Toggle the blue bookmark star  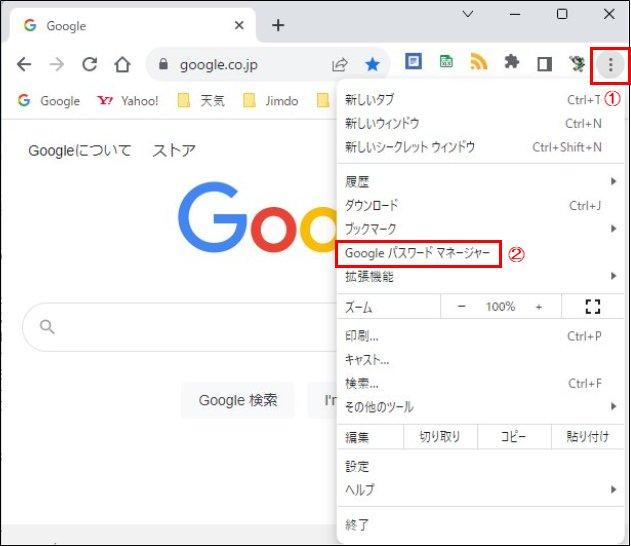pyautogui.click(x=372, y=64)
